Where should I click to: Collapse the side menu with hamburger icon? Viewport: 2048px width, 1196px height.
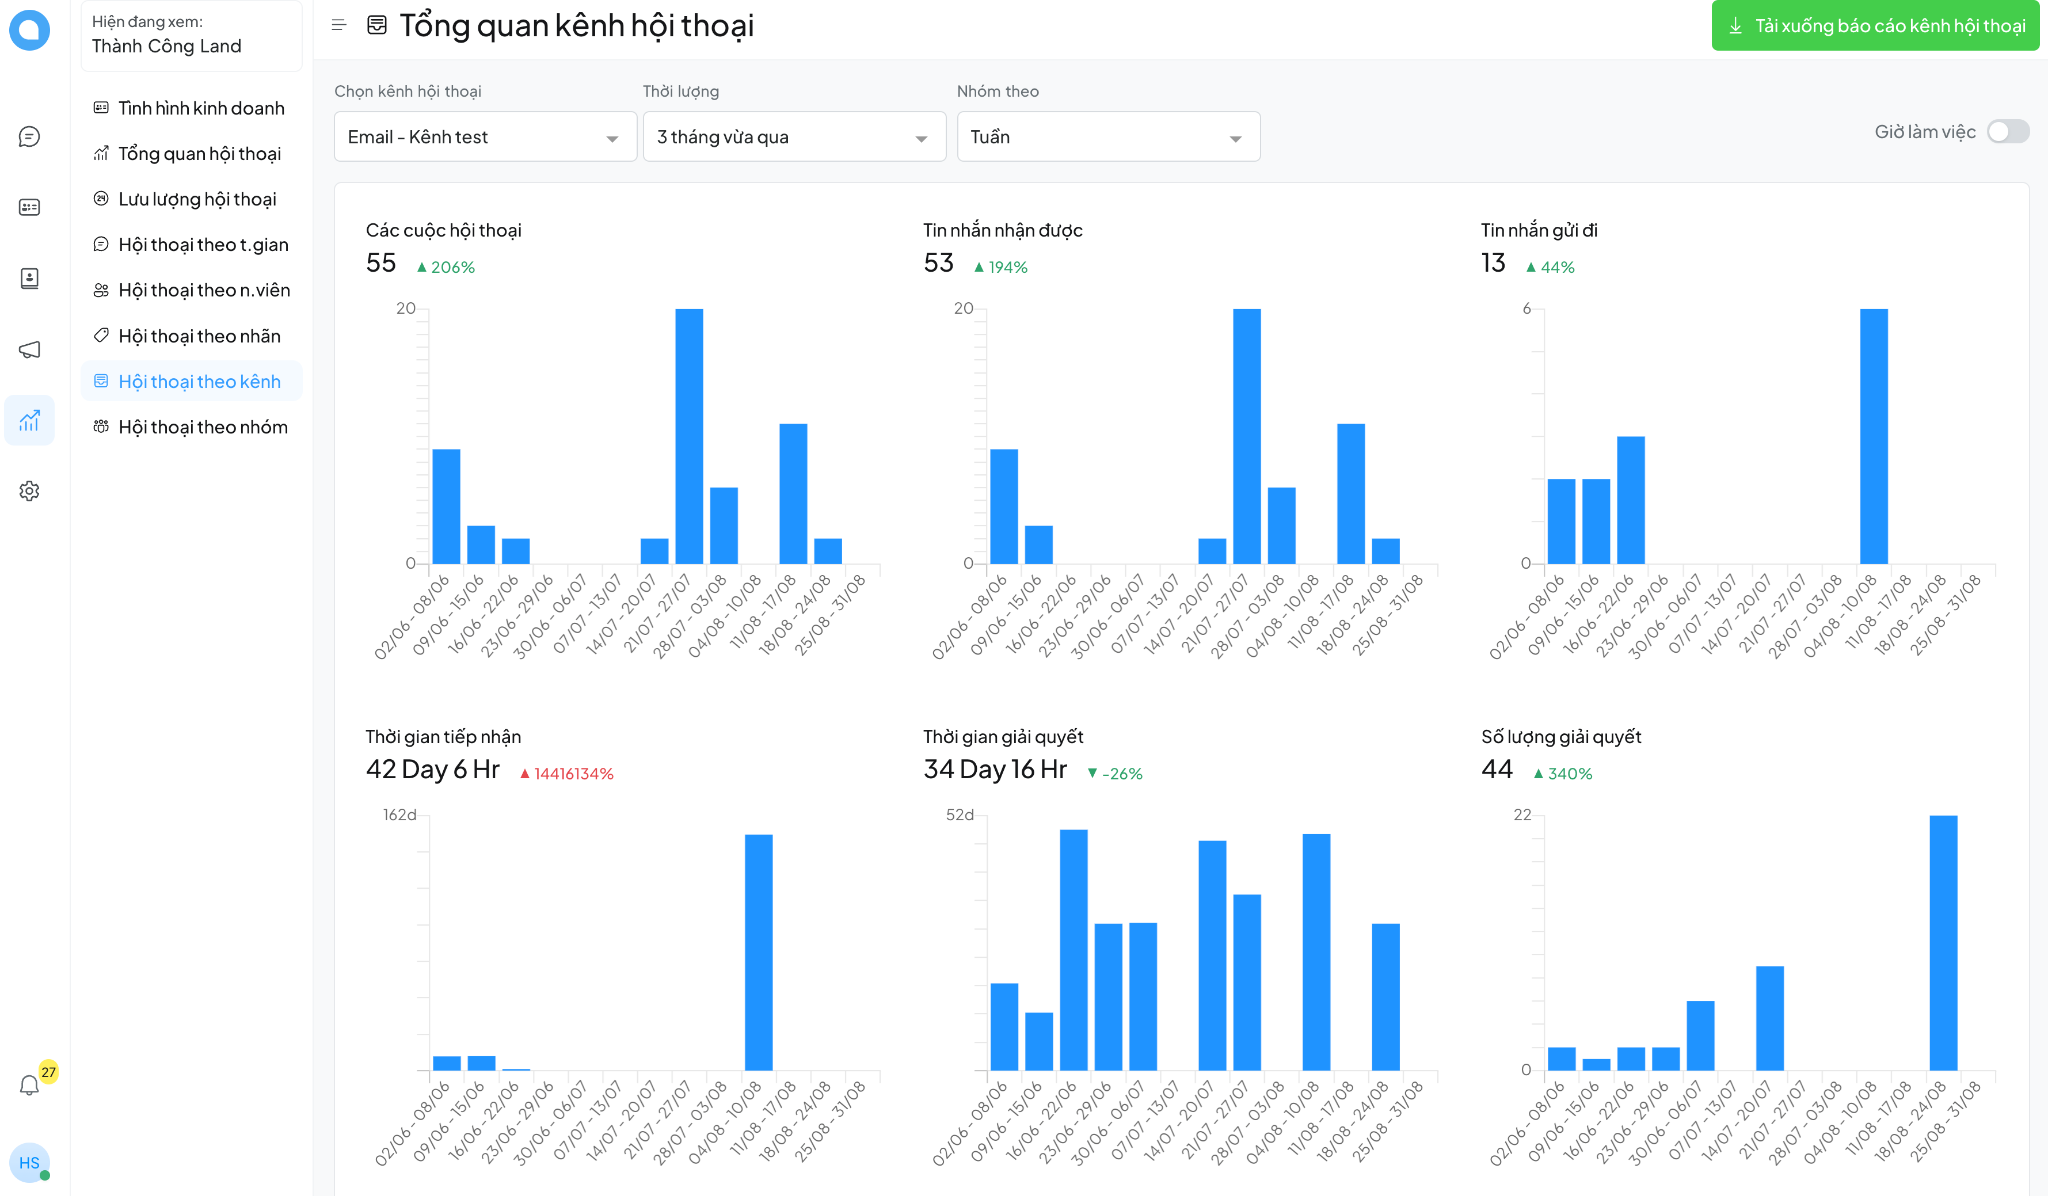(x=339, y=25)
